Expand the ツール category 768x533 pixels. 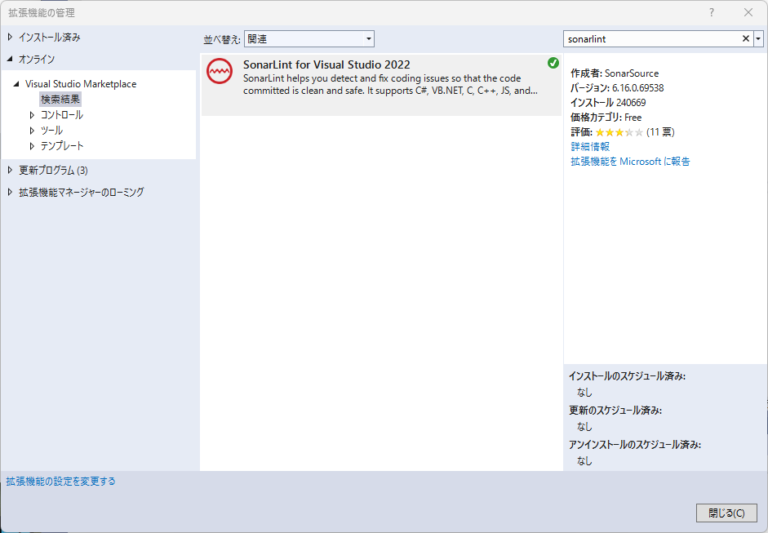click(32, 131)
